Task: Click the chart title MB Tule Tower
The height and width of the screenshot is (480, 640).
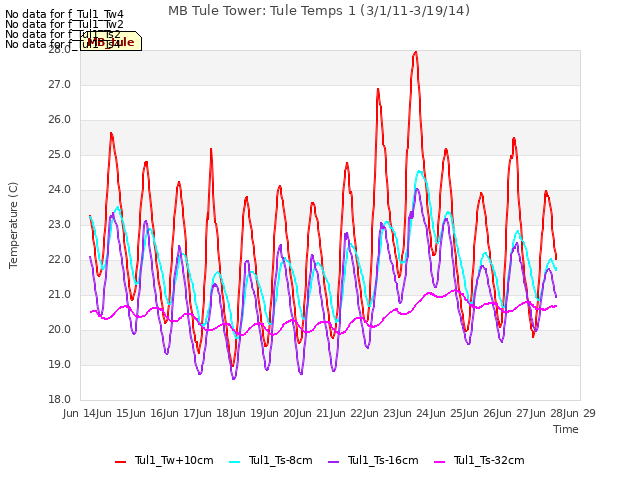Action: [319, 11]
